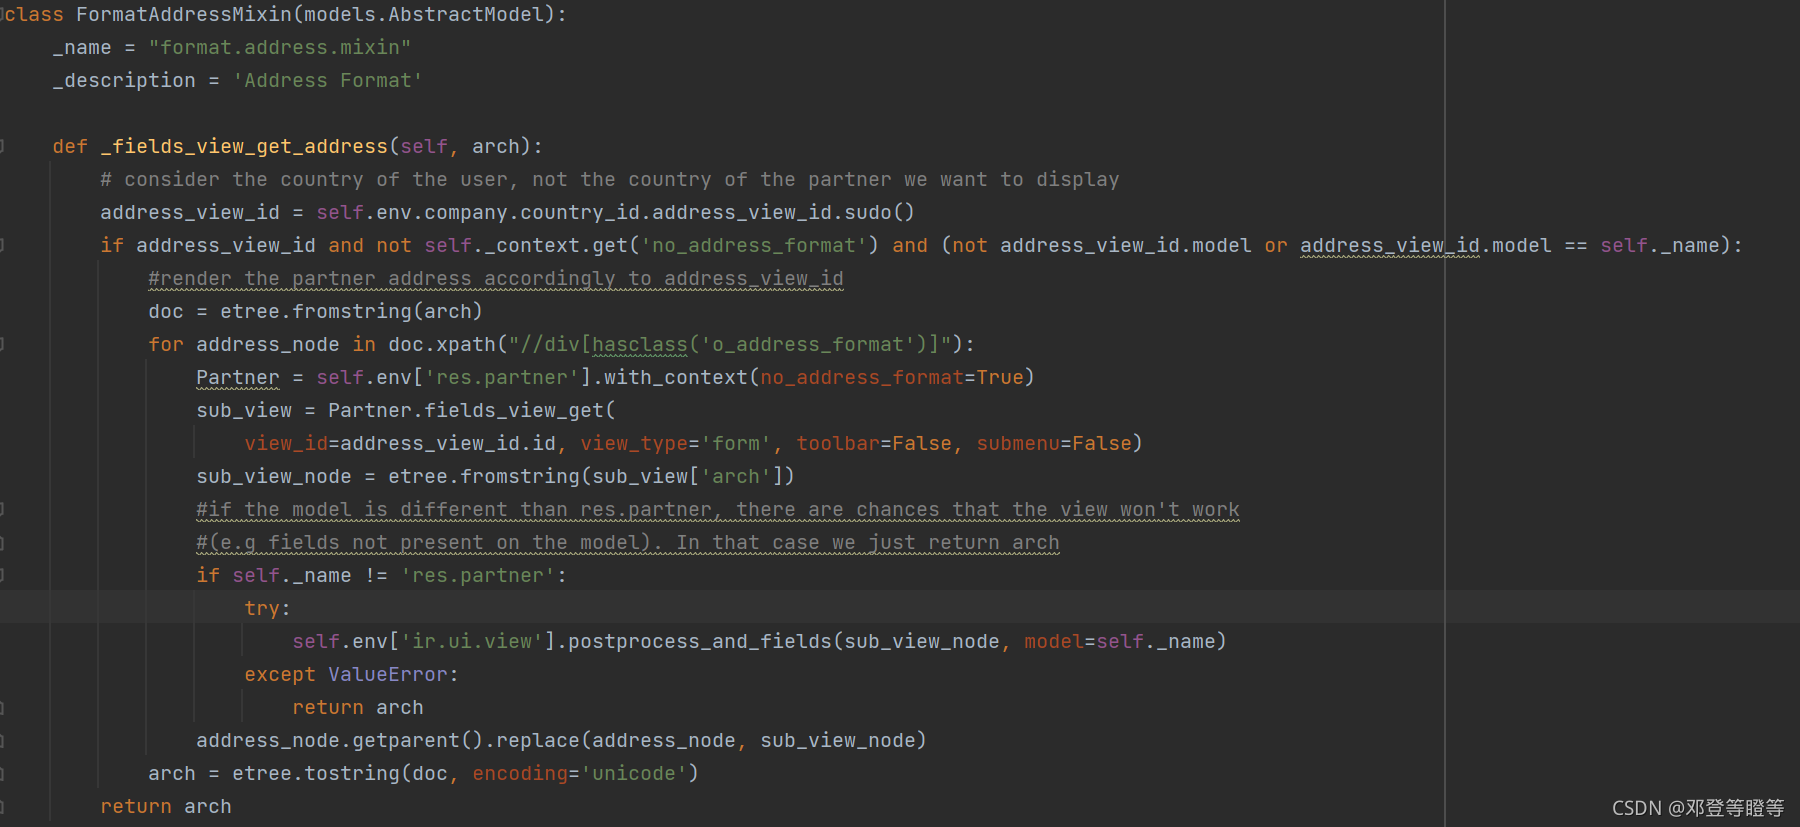This screenshot has height=827, width=1800.
Task: Click the _description attribute name
Action: 124,80
